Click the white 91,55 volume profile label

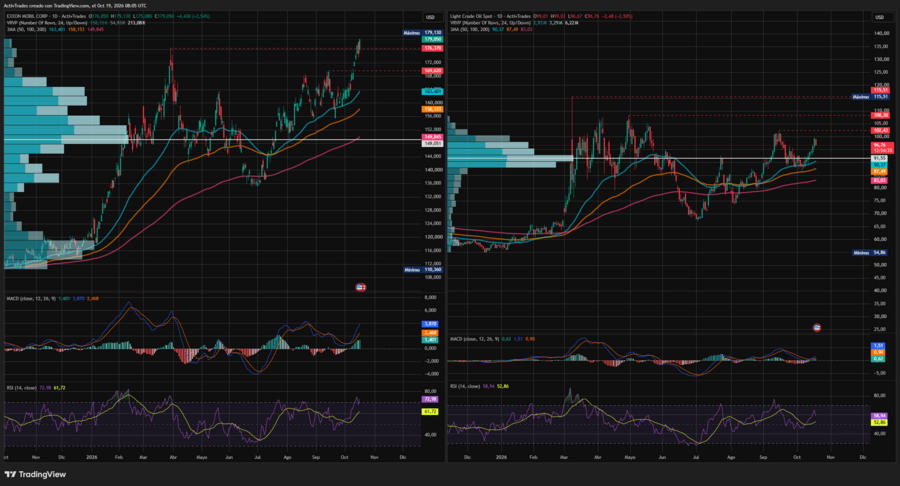[x=880, y=158]
